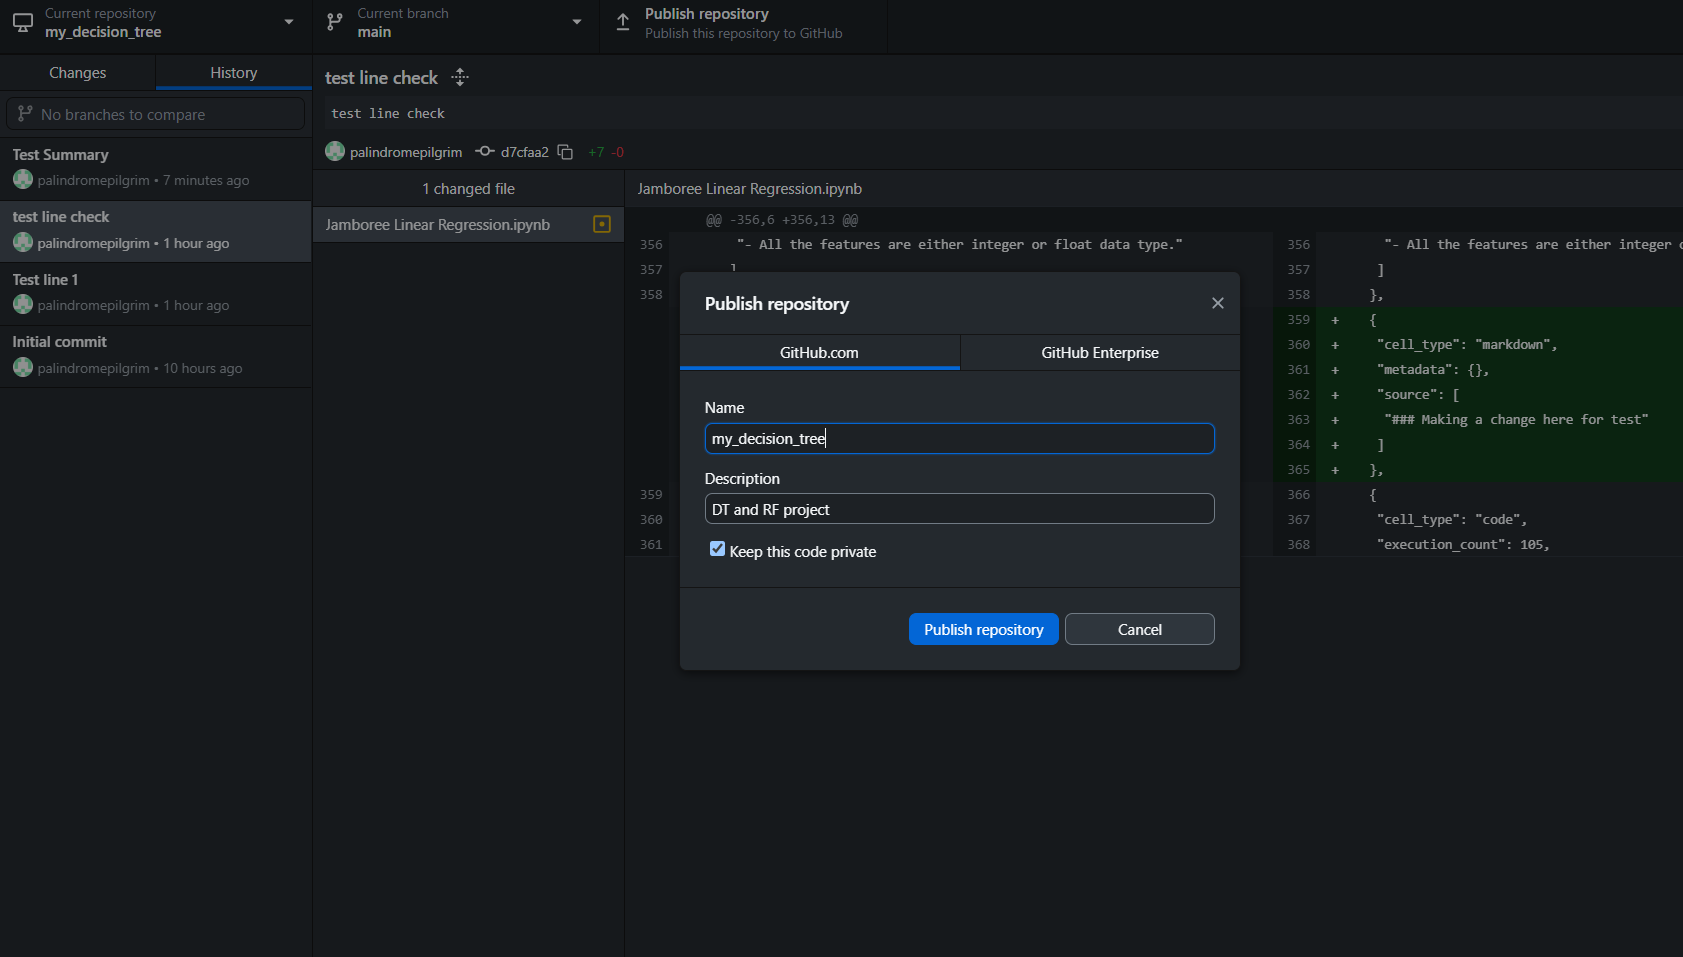Click the modified file status icon
Viewport: 1683px width, 957px height.
[601, 224]
